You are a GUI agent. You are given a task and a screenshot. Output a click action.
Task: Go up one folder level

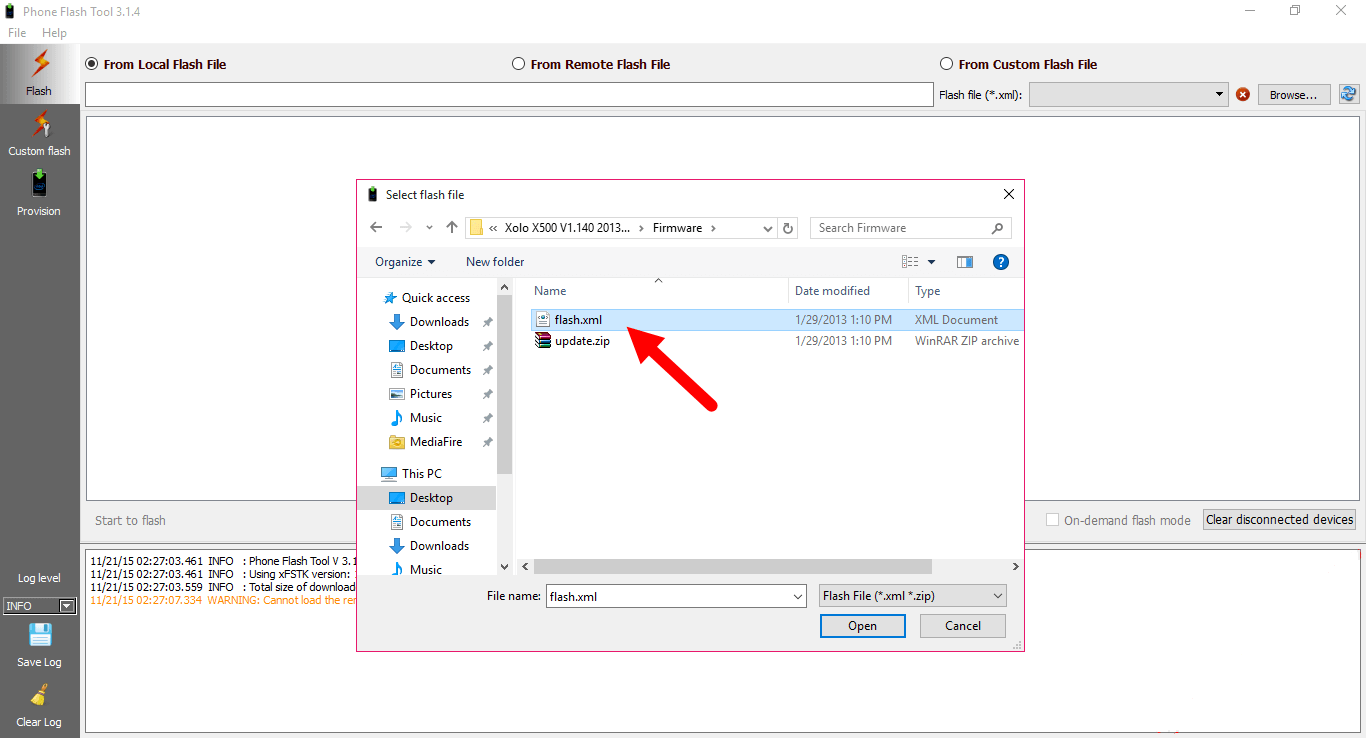(x=452, y=228)
